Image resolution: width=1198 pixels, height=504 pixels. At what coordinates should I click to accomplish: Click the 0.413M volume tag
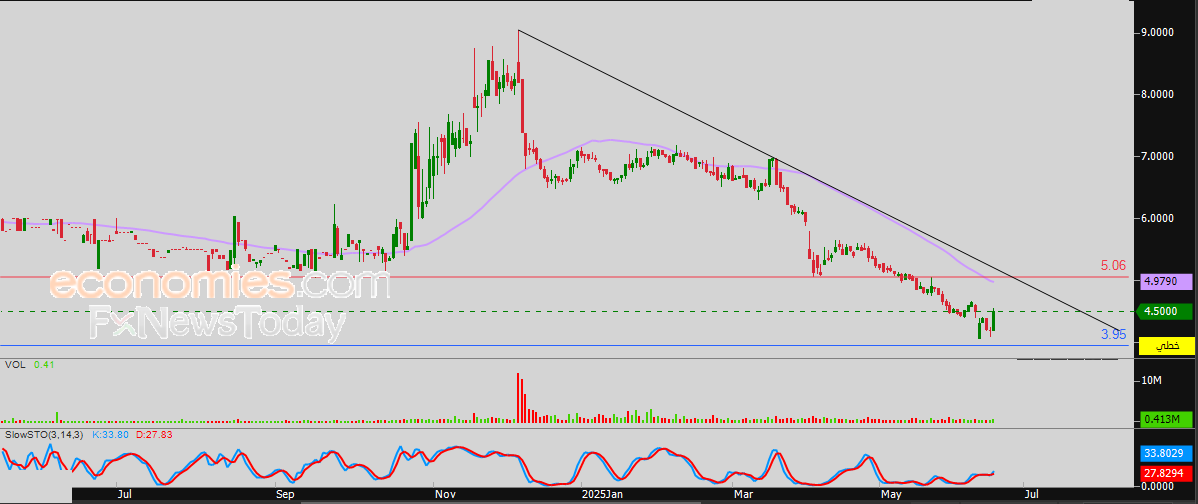coord(1165,418)
